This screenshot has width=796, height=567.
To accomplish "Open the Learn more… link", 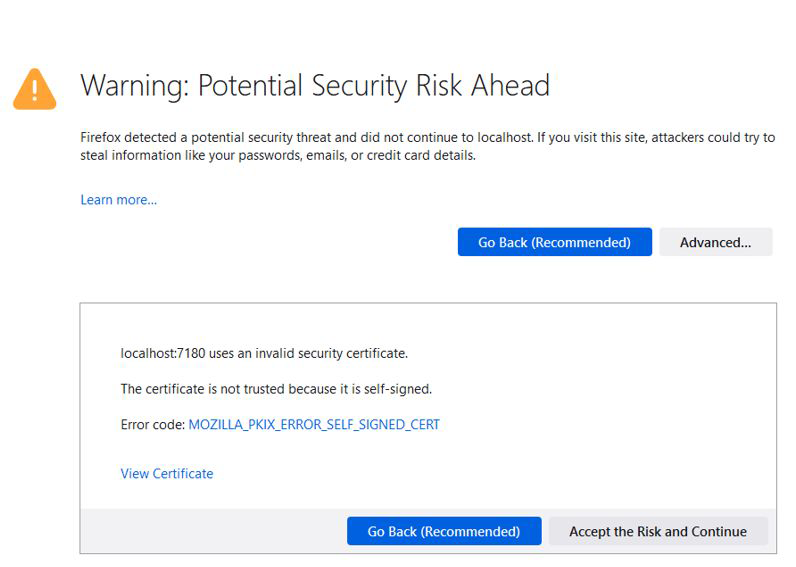I will coord(118,200).
